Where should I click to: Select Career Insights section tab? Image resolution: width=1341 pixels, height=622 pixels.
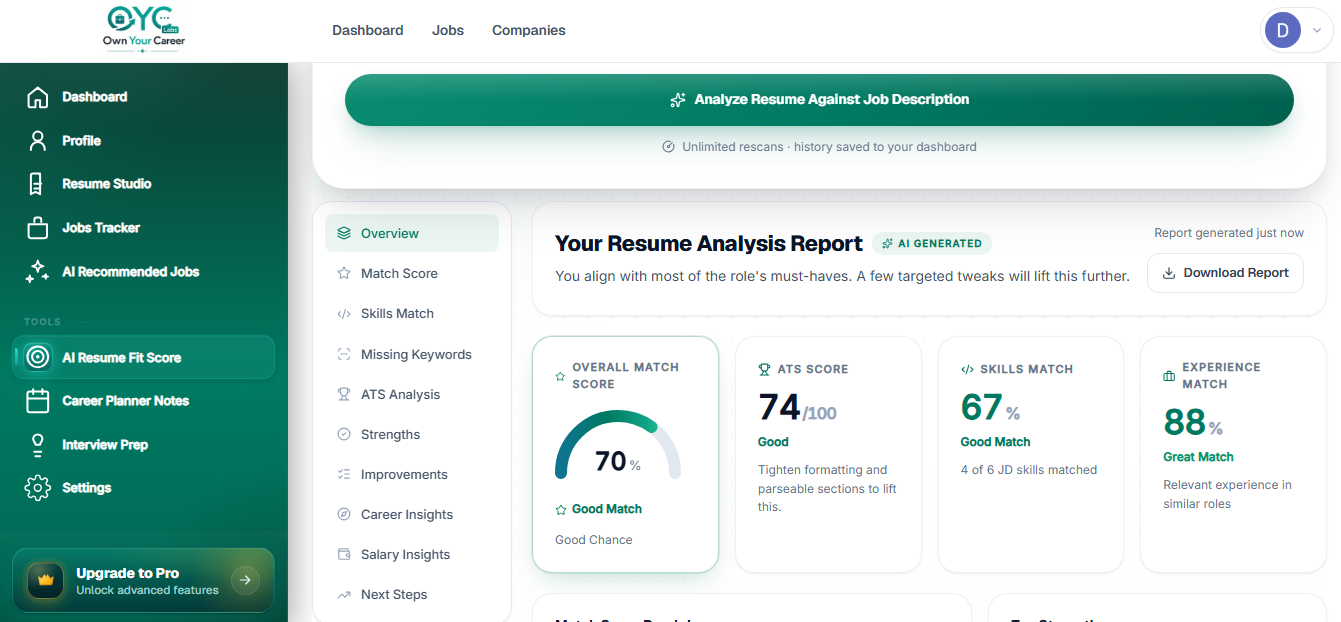[x=412, y=514]
